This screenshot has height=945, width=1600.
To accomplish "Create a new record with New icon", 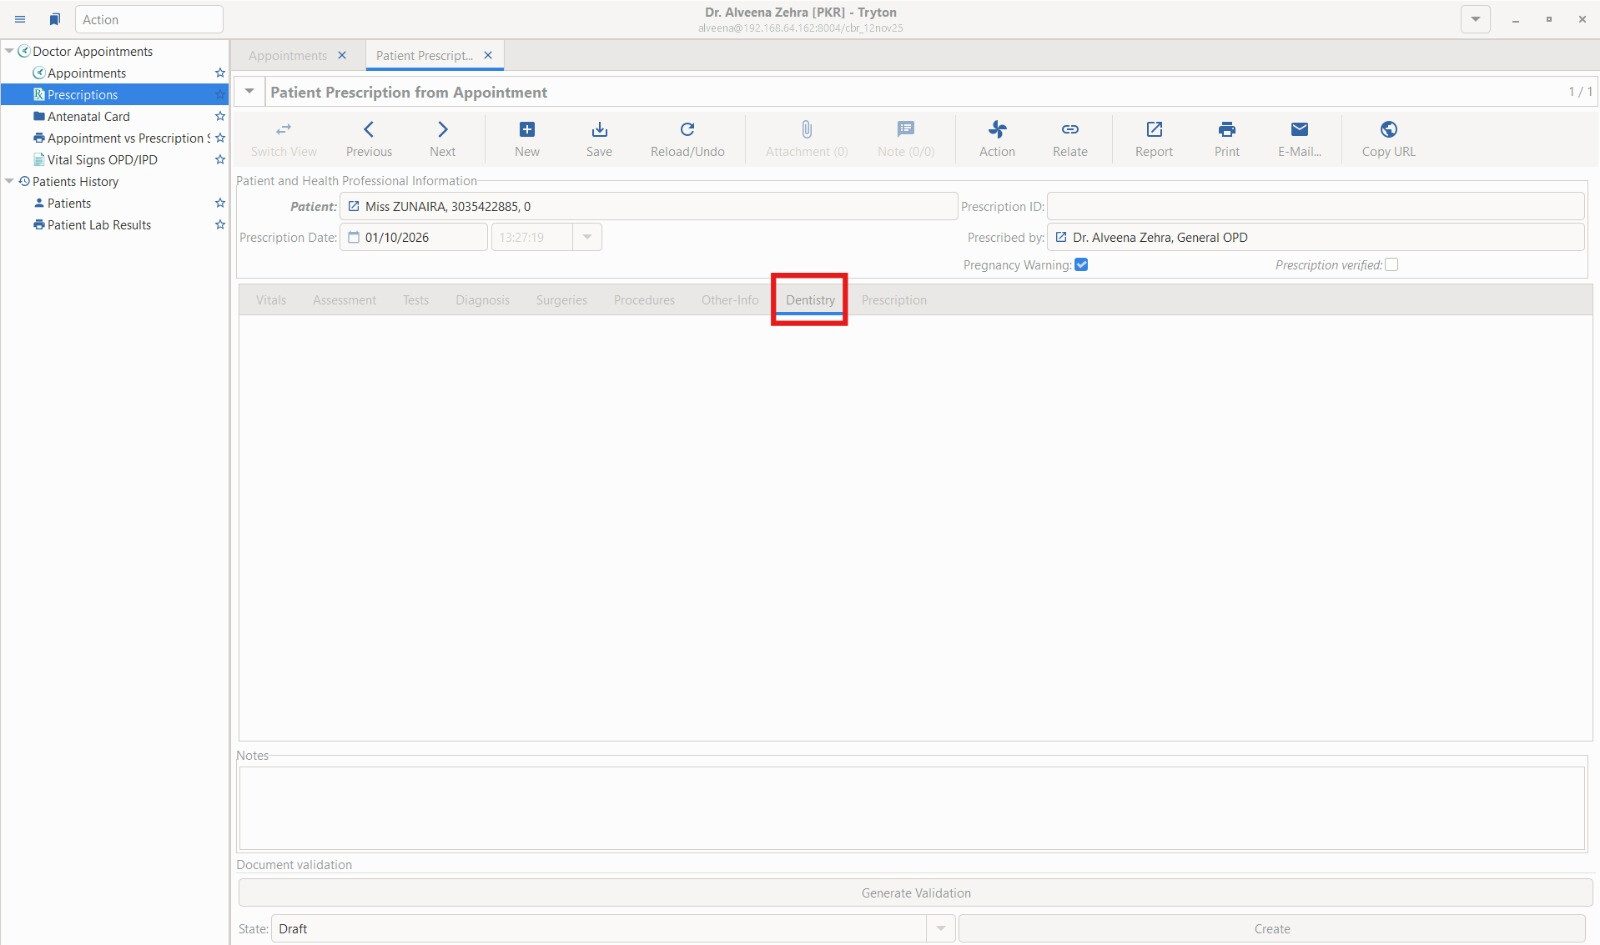I will [527, 130].
